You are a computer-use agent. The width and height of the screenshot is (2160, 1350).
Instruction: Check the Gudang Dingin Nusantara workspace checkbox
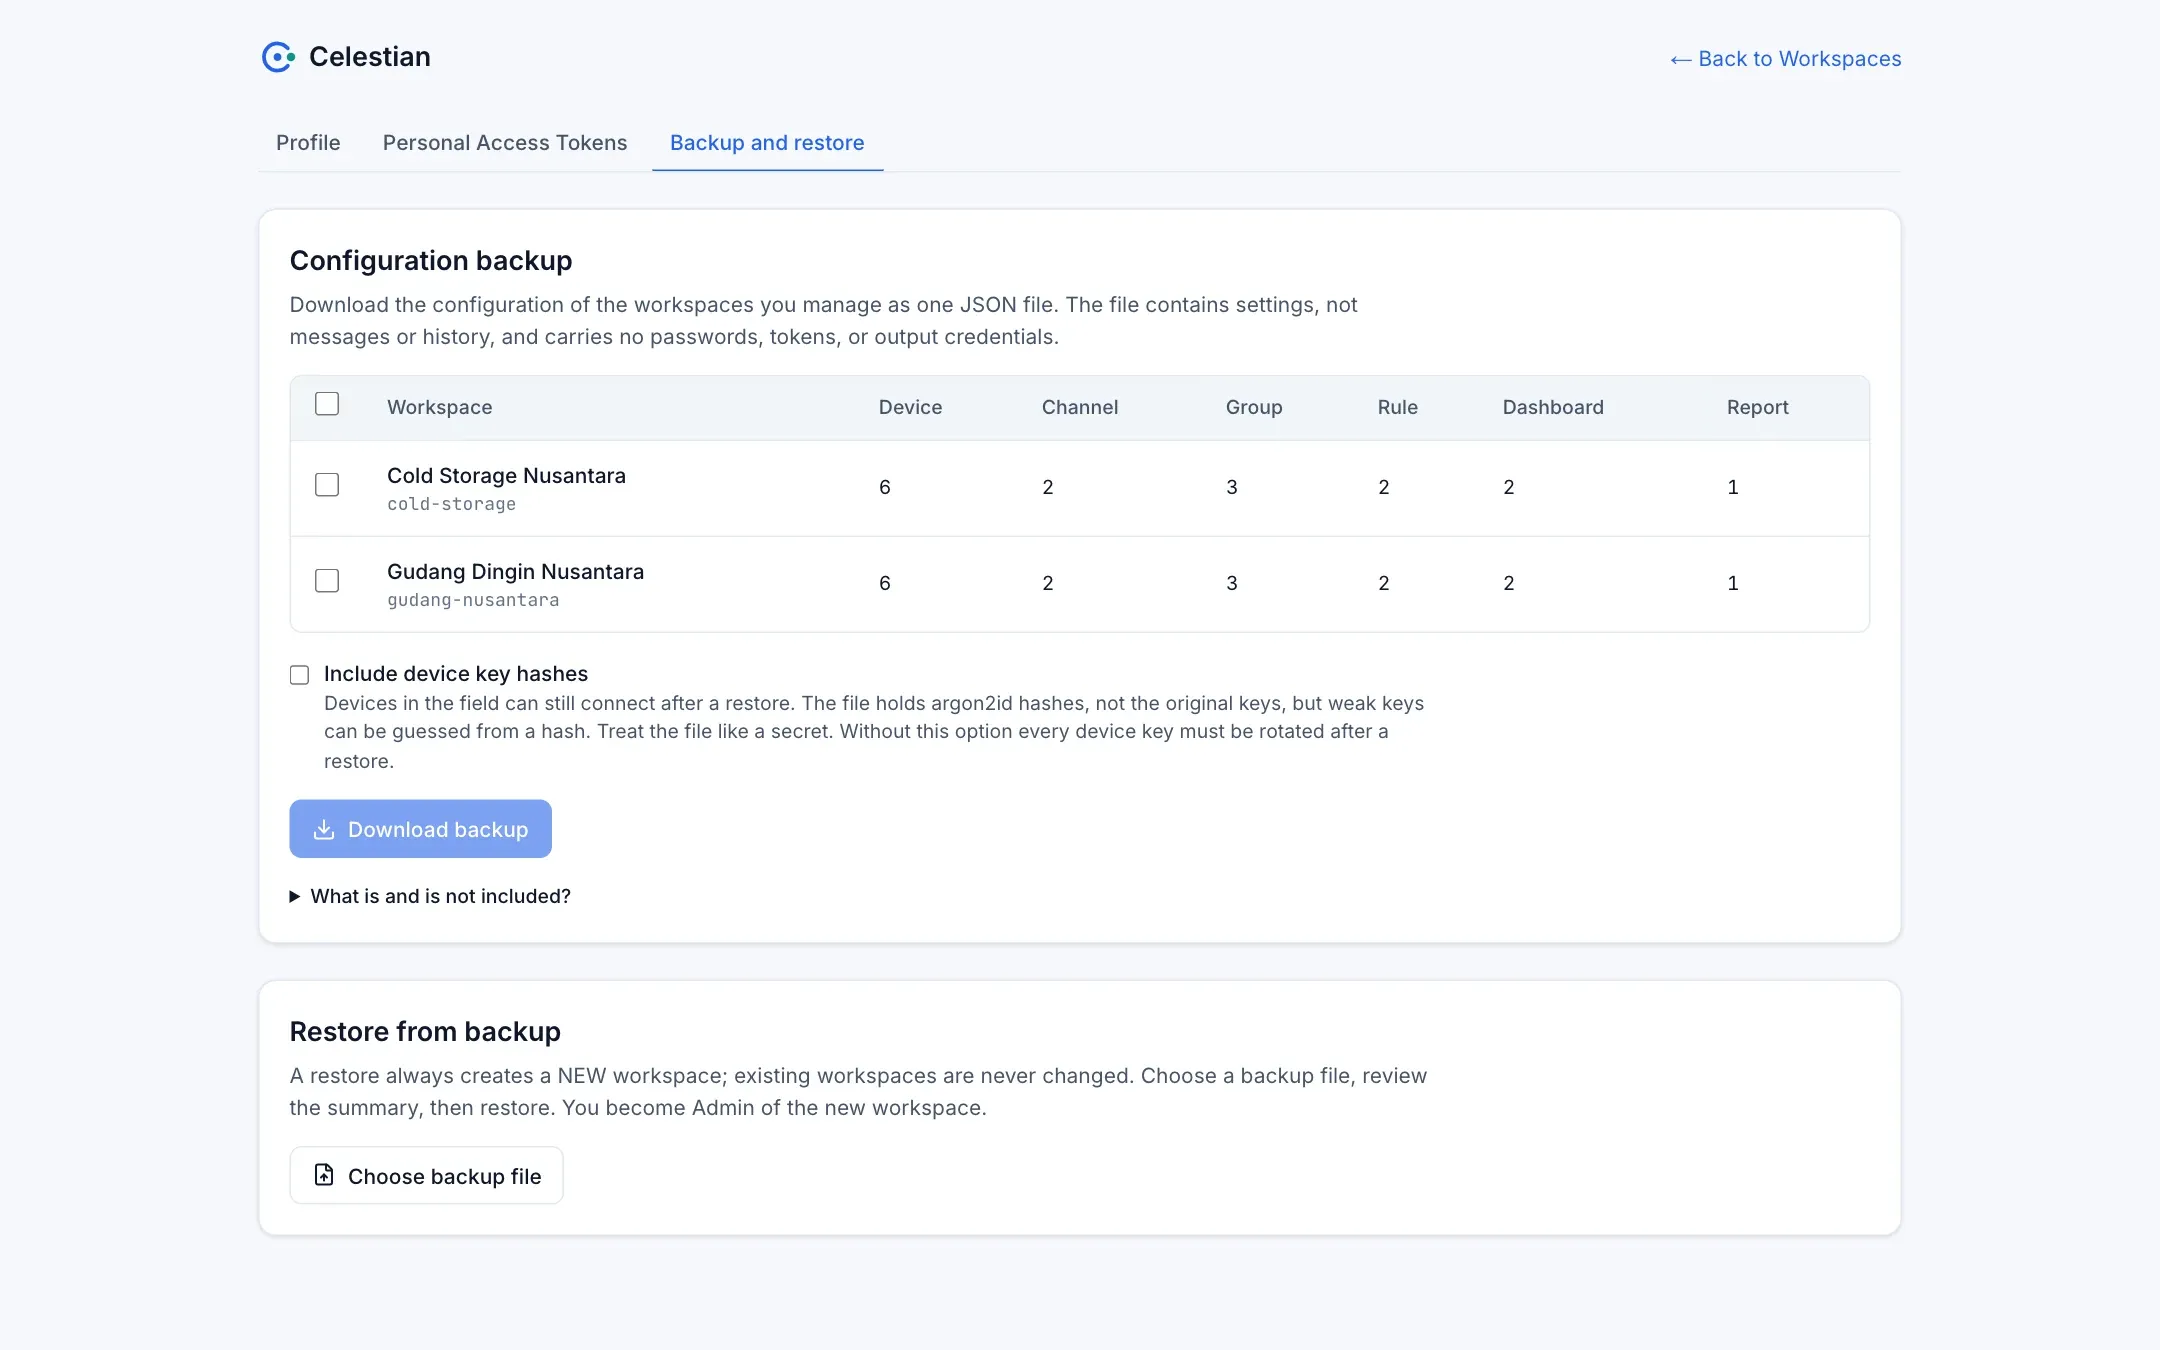click(327, 581)
